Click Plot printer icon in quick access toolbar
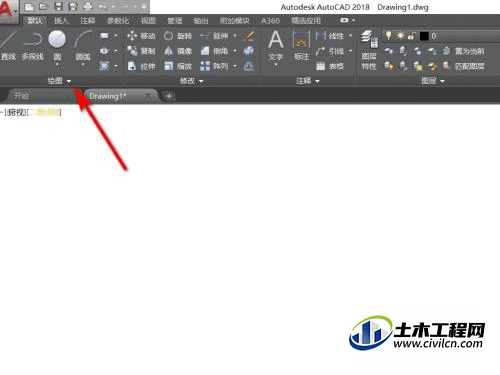500x375 pixels. (88, 7)
